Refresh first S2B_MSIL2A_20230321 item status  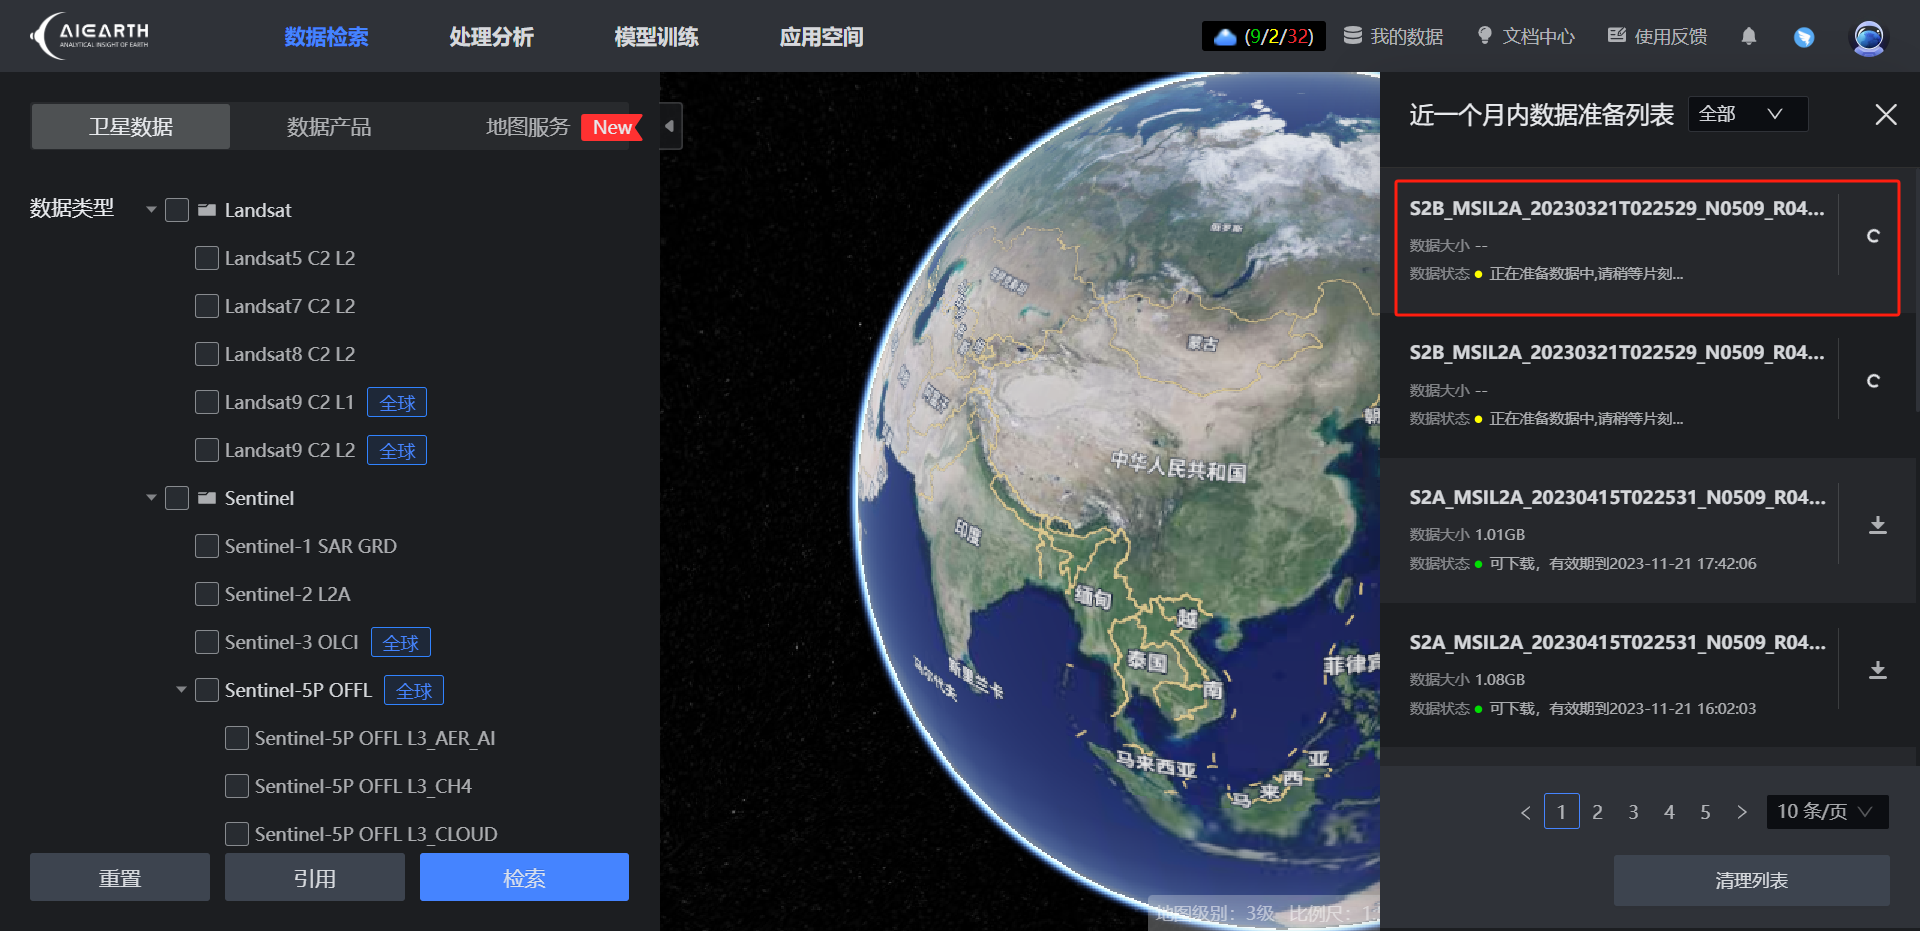[x=1873, y=236]
